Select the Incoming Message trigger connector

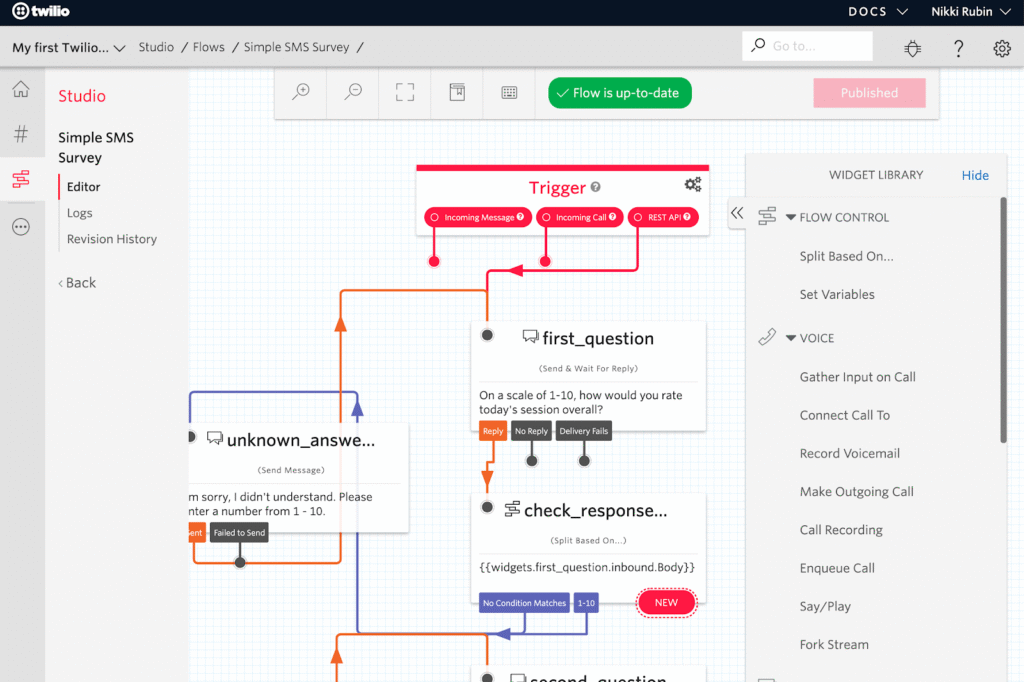tap(477, 217)
